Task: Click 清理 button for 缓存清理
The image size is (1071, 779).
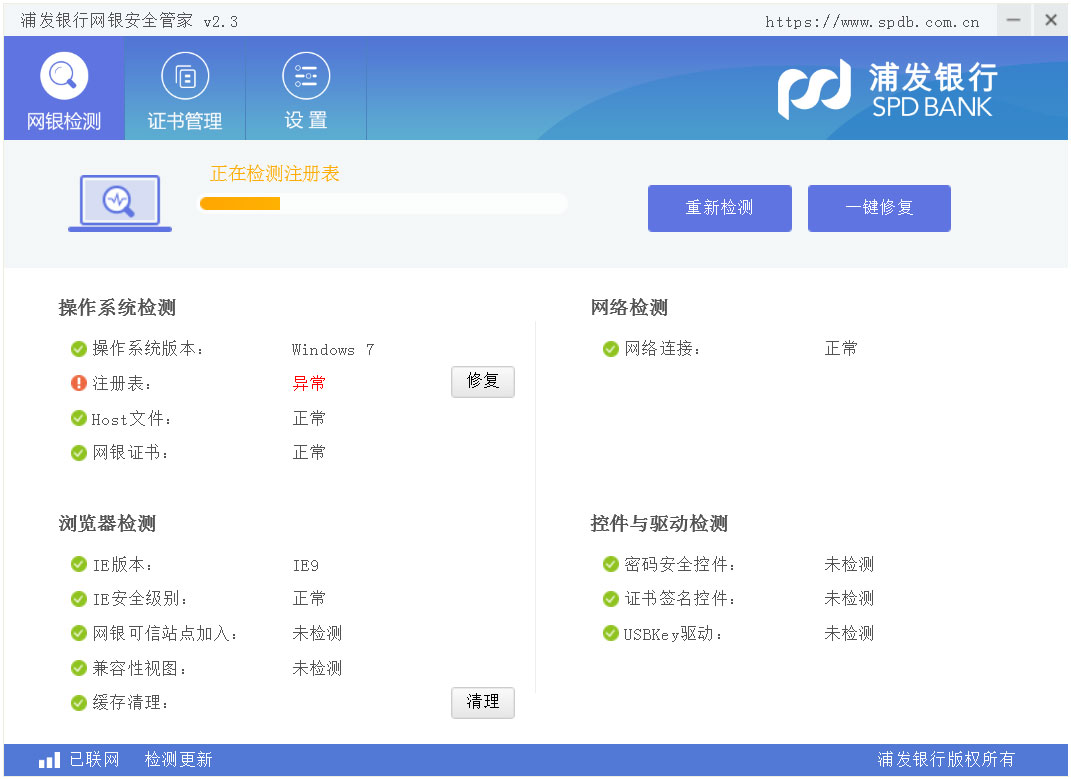Action: [x=482, y=702]
